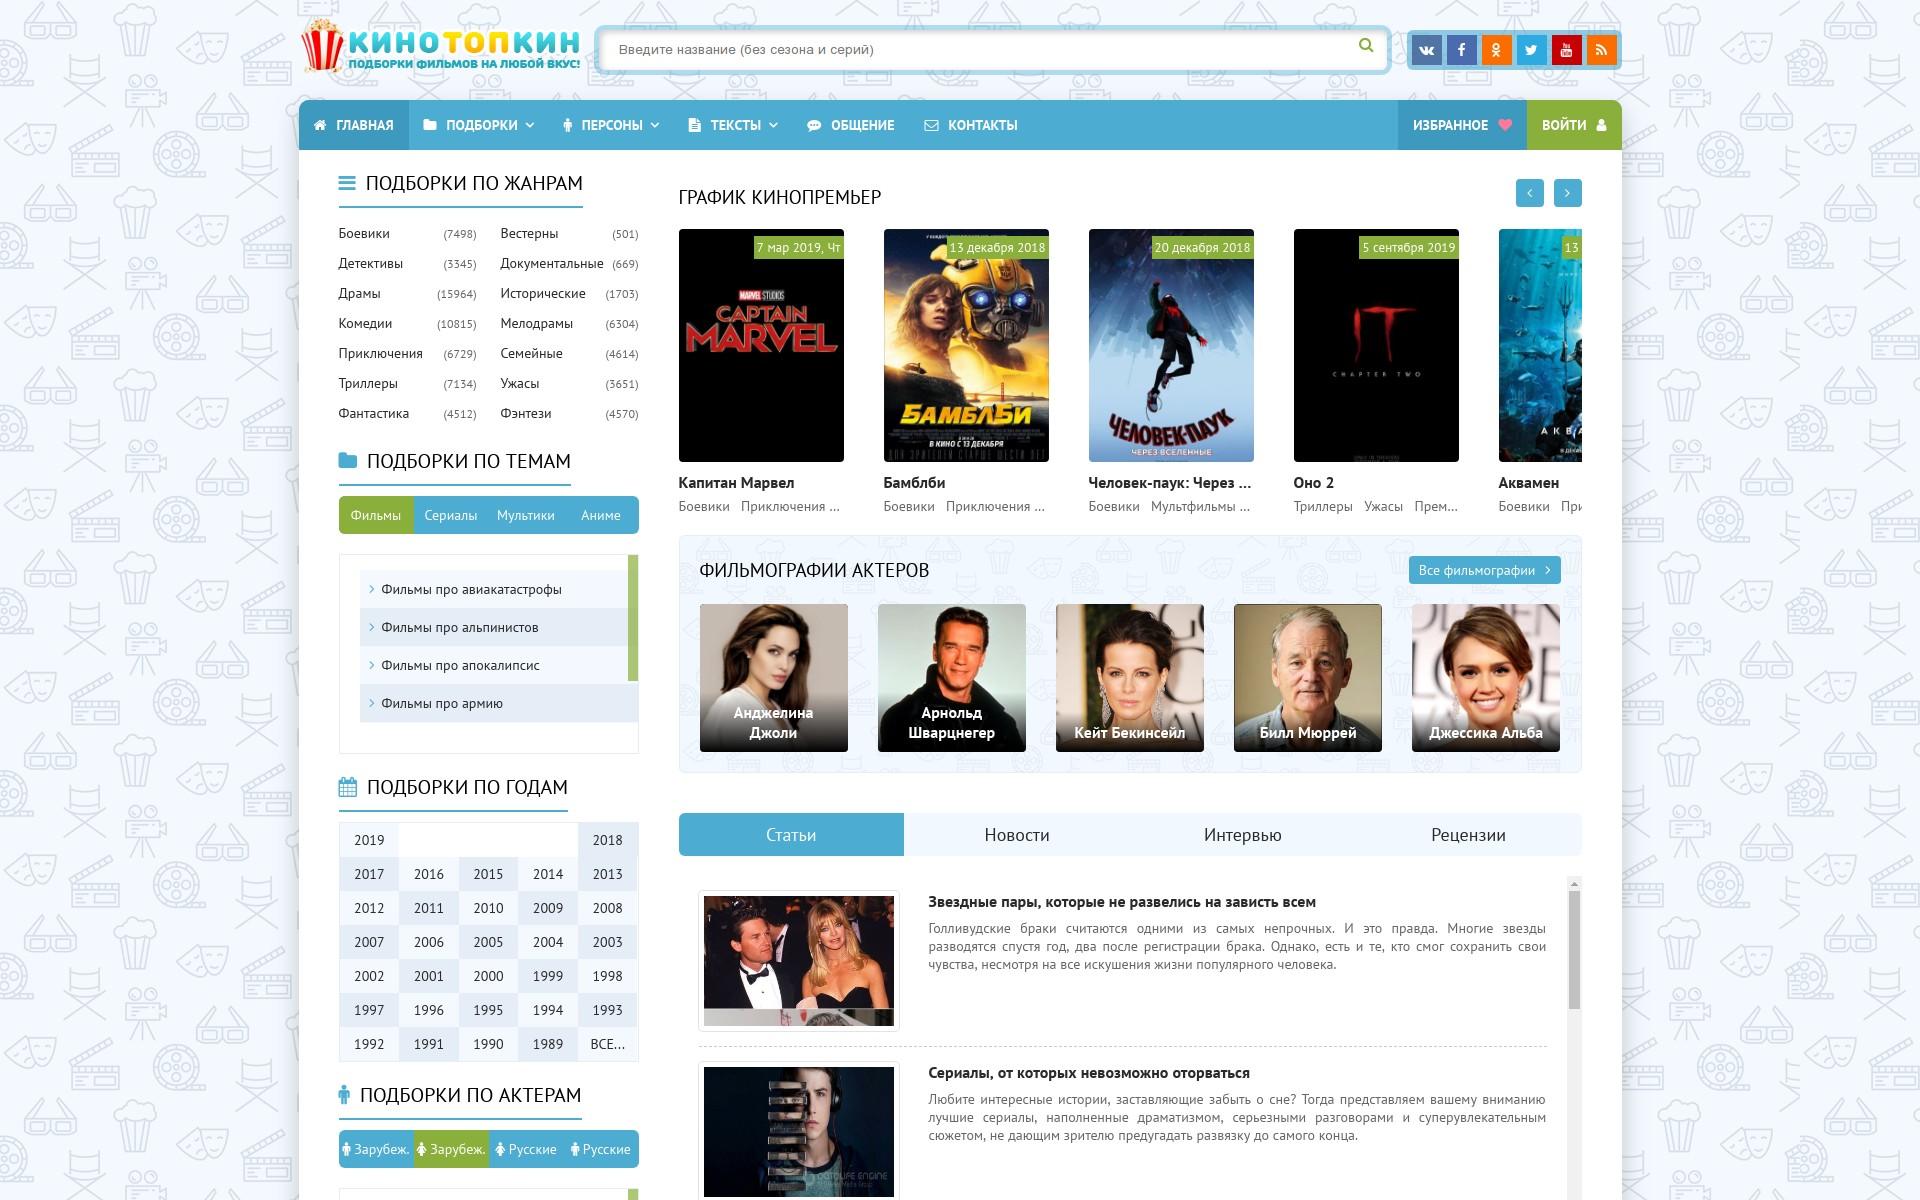This screenshot has height=1200, width=1920.
Task: Click the user icon in Войти button
Action: pyautogui.click(x=1601, y=125)
